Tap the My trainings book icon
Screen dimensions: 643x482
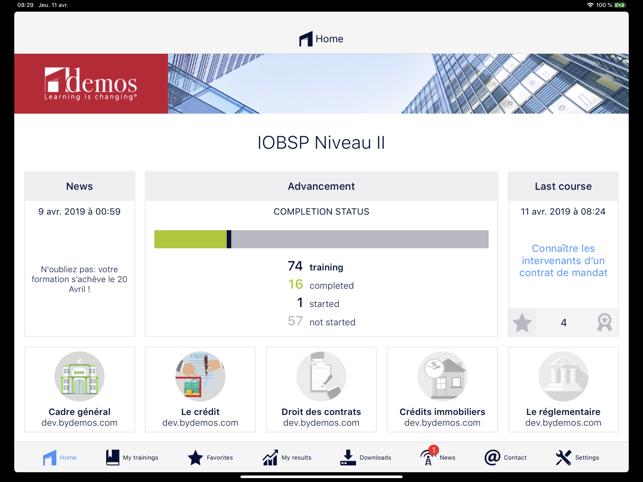pyautogui.click(x=112, y=457)
